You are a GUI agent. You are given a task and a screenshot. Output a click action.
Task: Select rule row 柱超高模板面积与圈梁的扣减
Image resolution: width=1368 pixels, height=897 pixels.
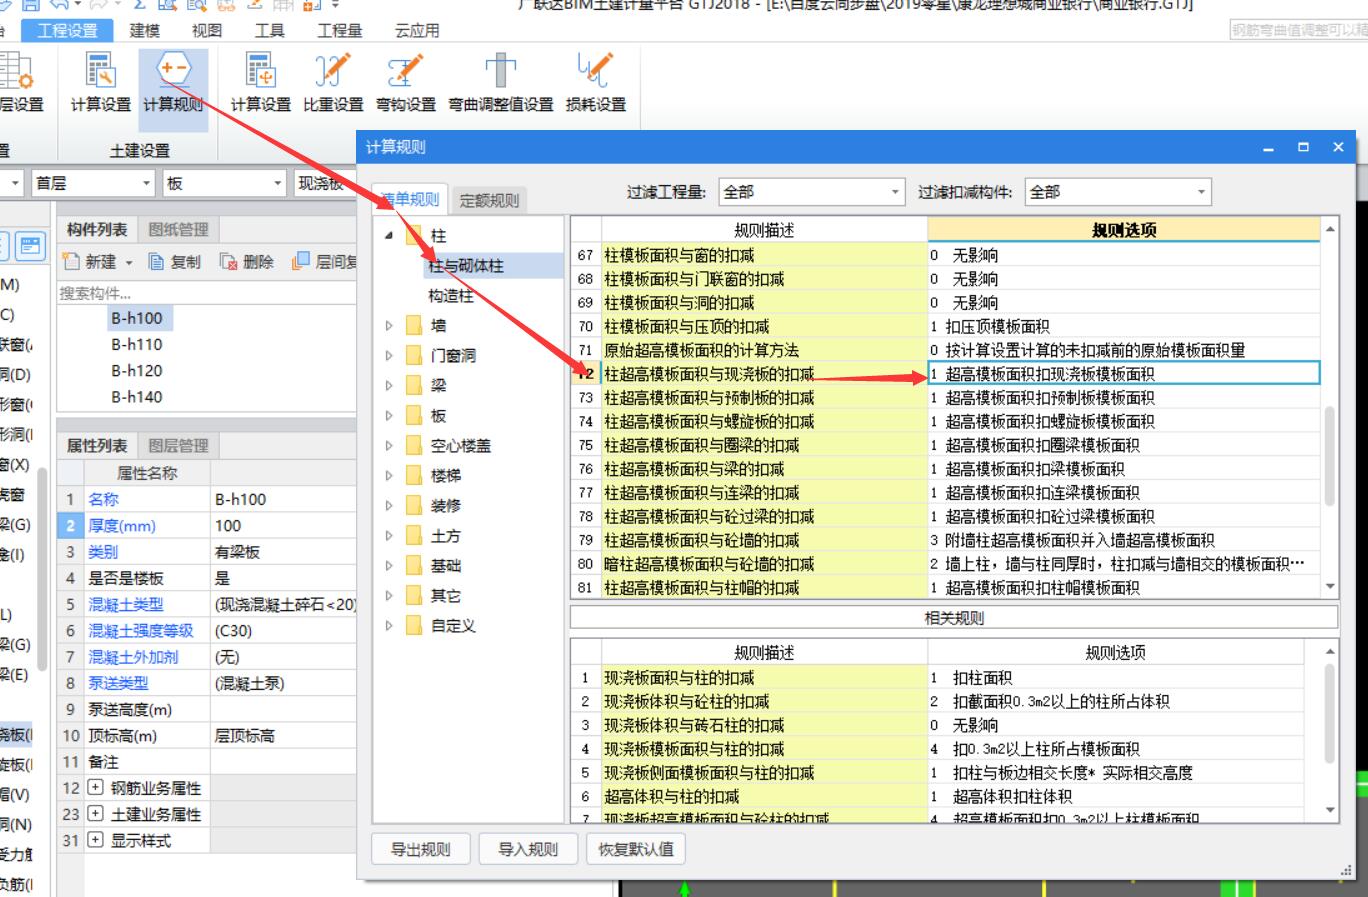click(x=765, y=445)
